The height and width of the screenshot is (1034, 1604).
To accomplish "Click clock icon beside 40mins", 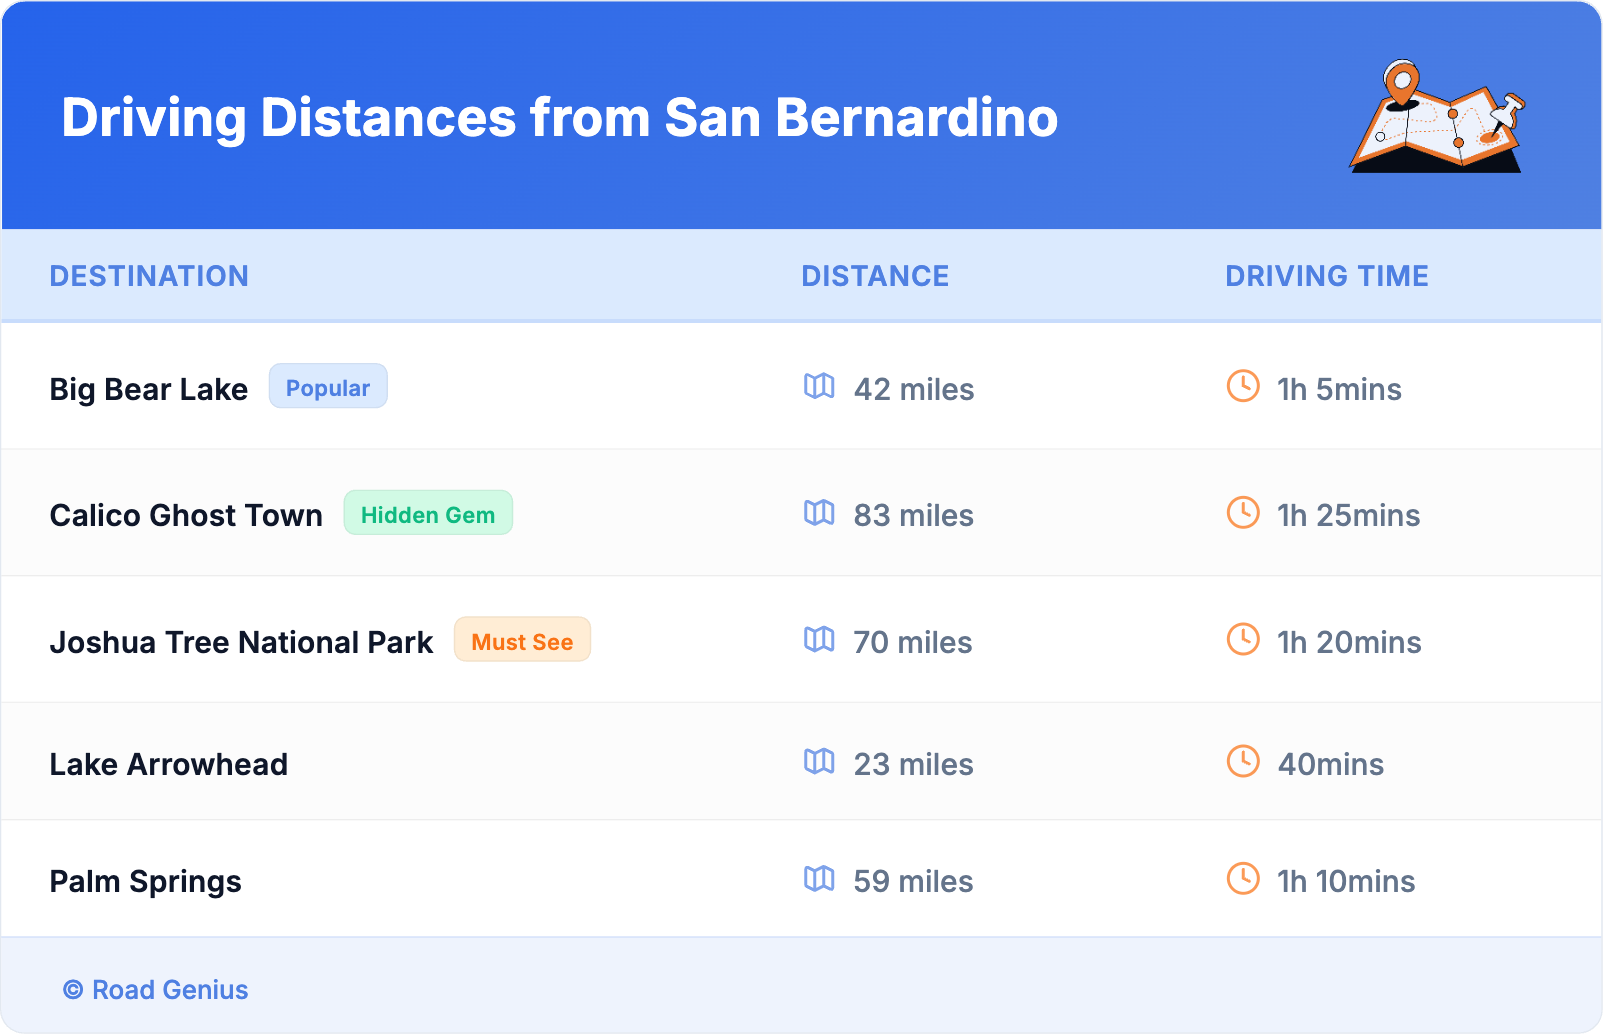I will coord(1243,762).
